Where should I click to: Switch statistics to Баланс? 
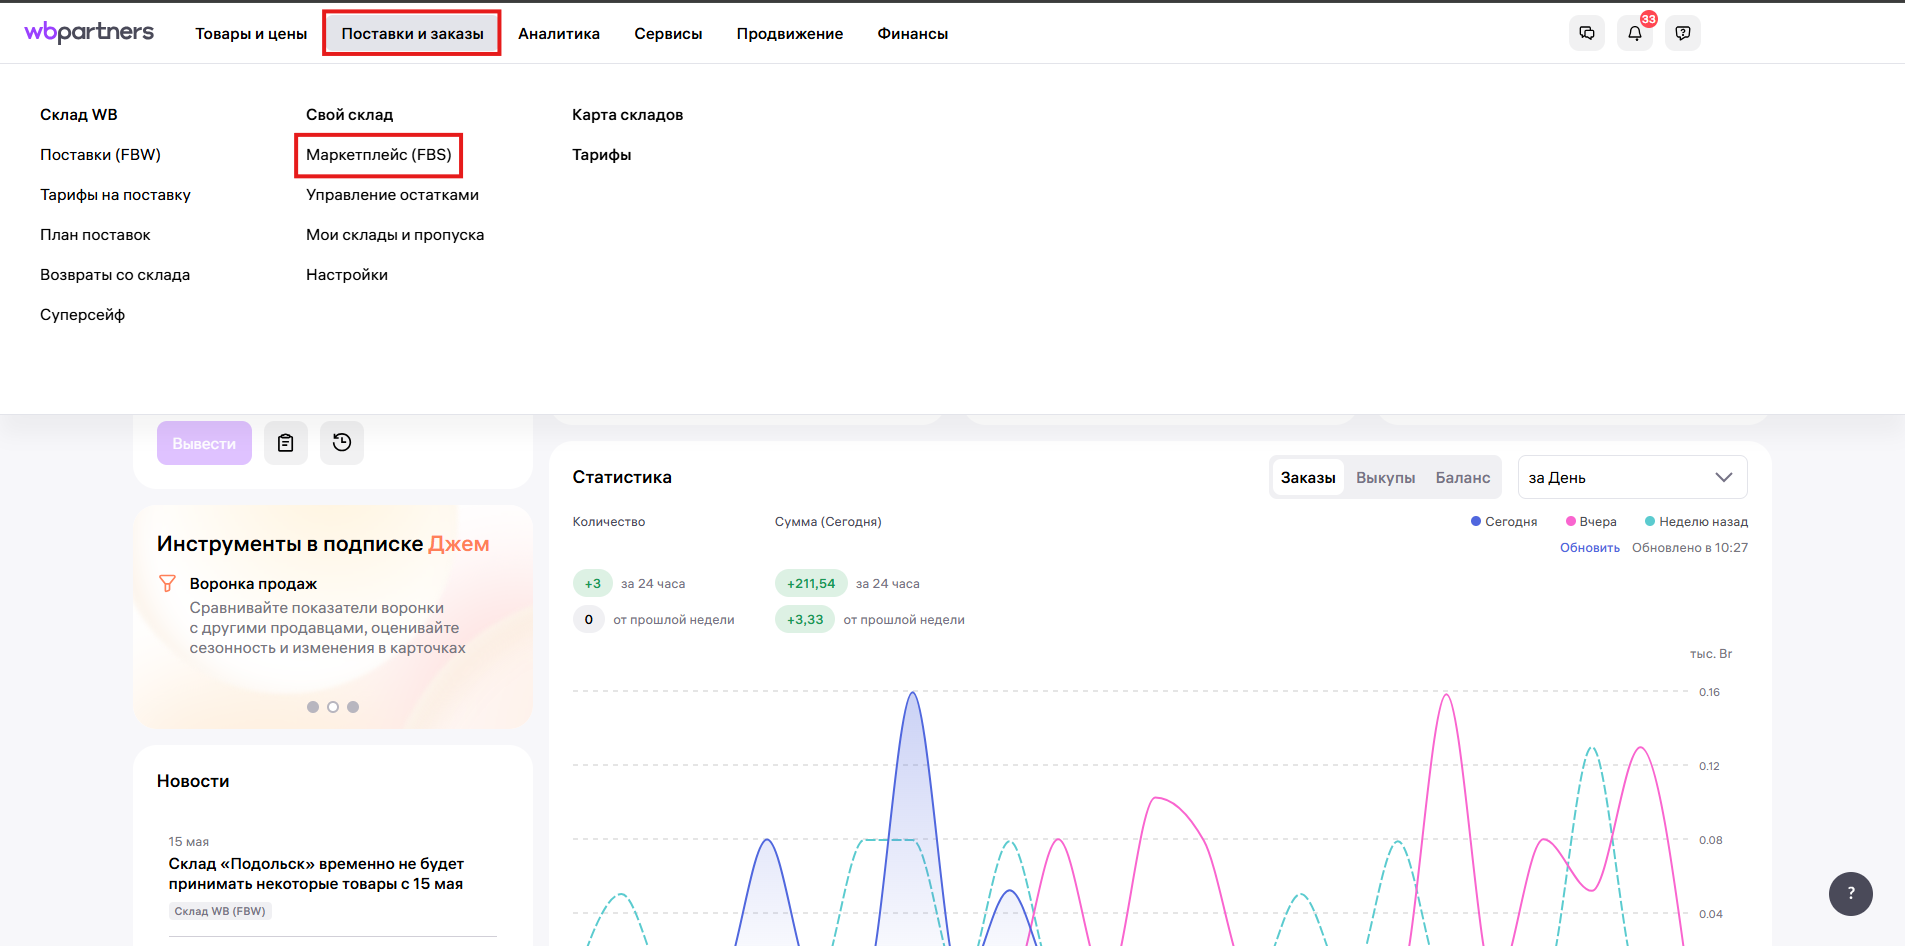tap(1462, 478)
